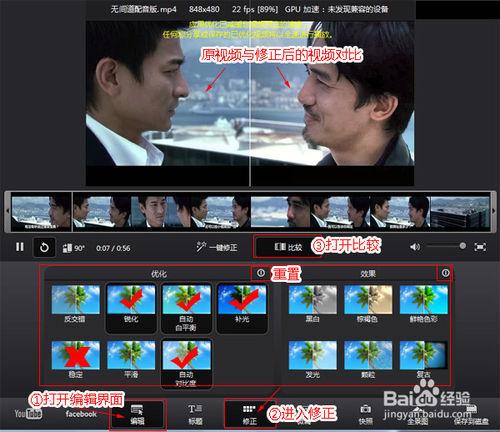Click the loop replay icon
Screen dimensions: 500x432
pos(44,247)
